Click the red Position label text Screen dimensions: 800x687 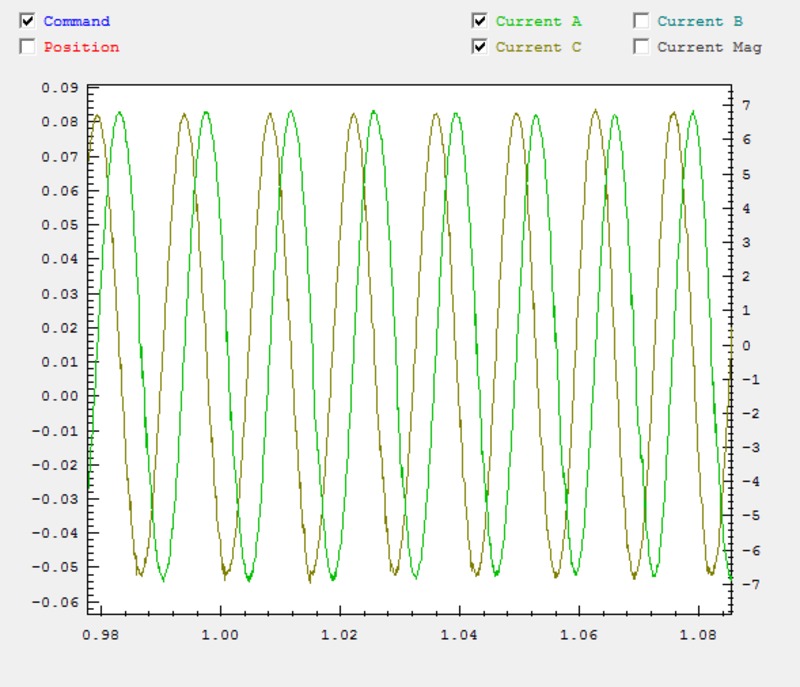pyautogui.click(x=81, y=47)
